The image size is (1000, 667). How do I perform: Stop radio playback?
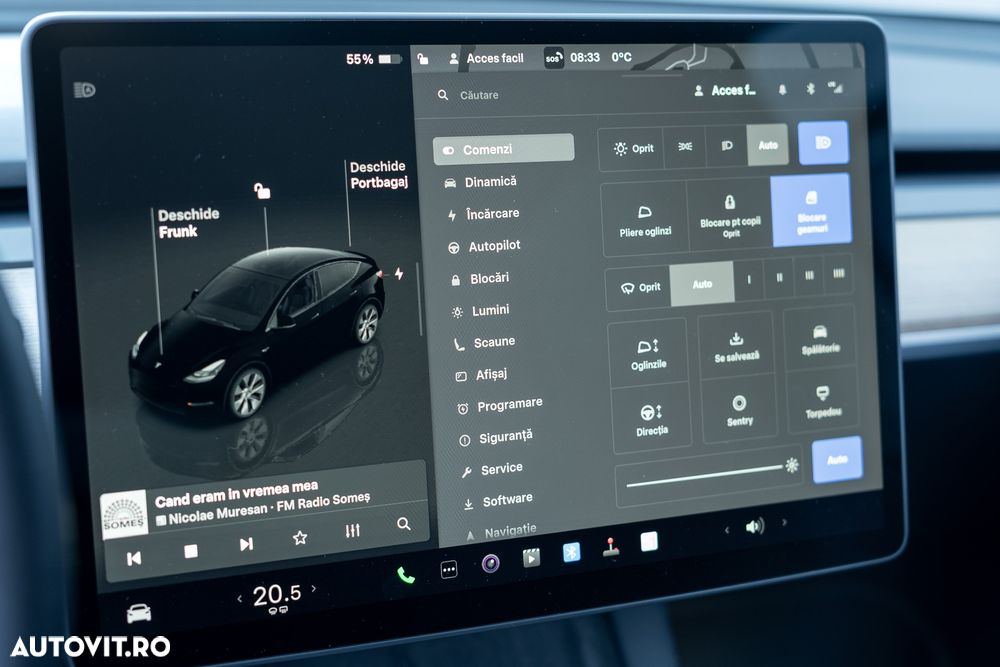click(190, 552)
